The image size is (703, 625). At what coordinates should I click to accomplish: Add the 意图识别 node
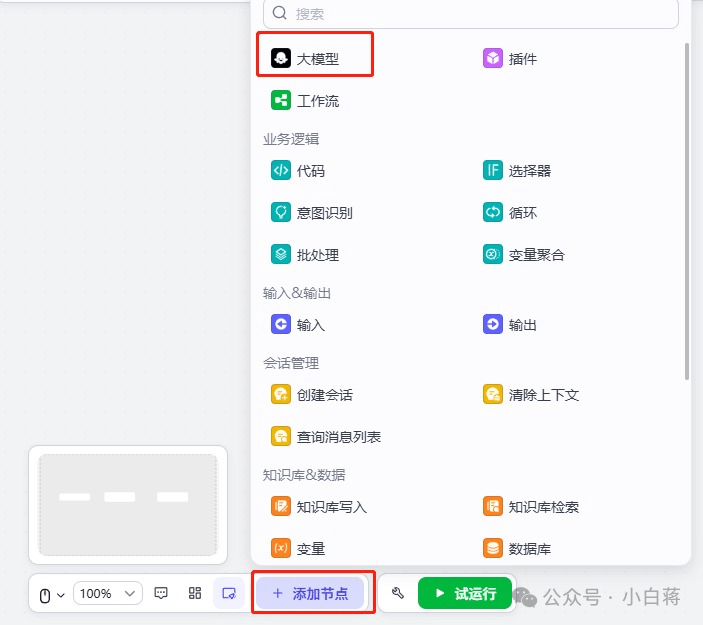(312, 213)
